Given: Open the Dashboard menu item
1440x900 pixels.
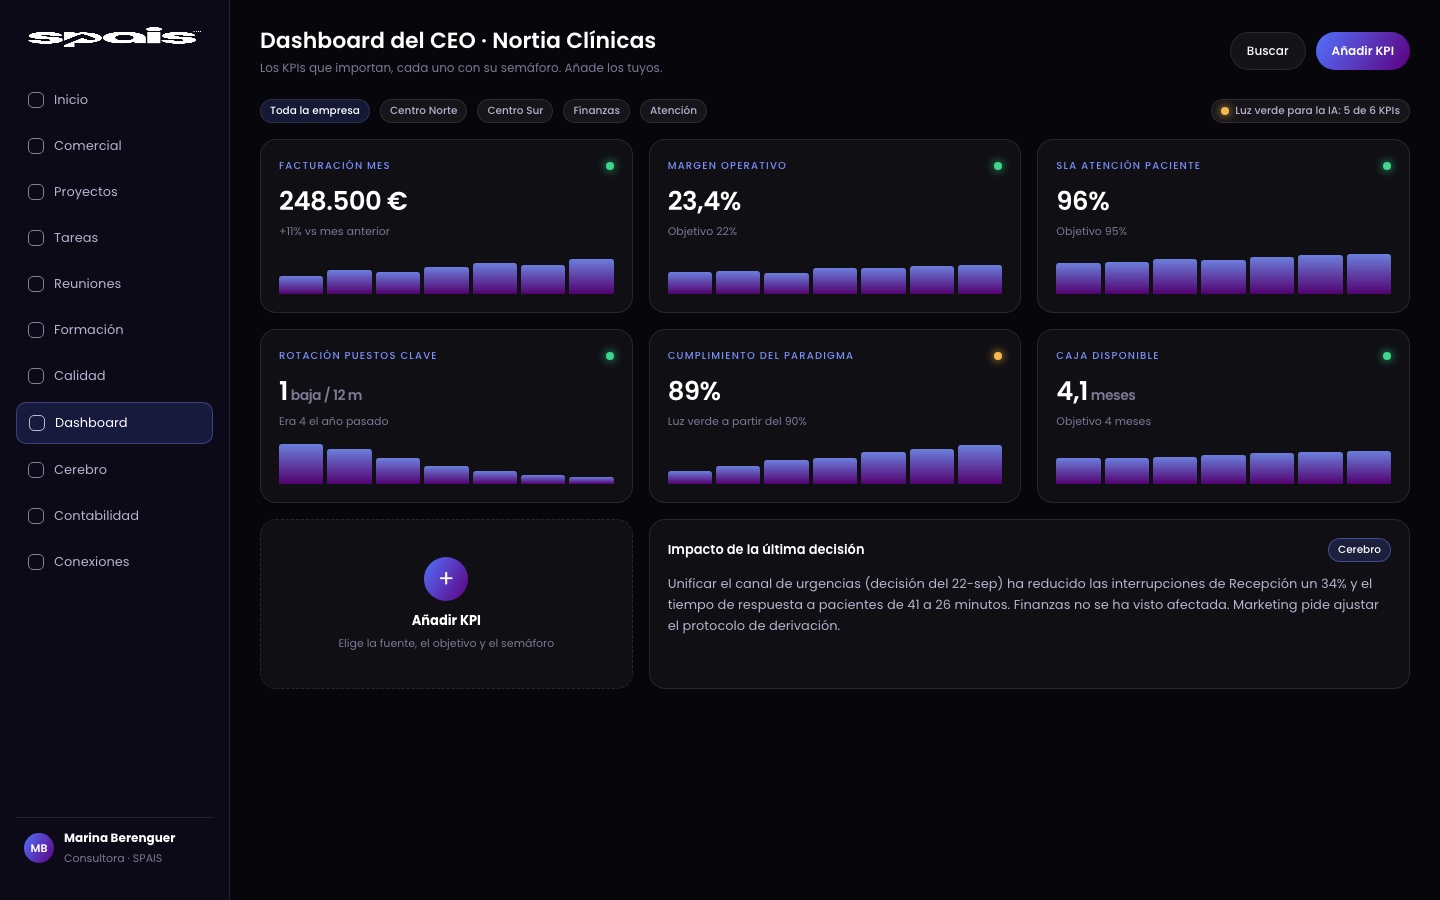Looking at the screenshot, I should pyautogui.click(x=114, y=423).
